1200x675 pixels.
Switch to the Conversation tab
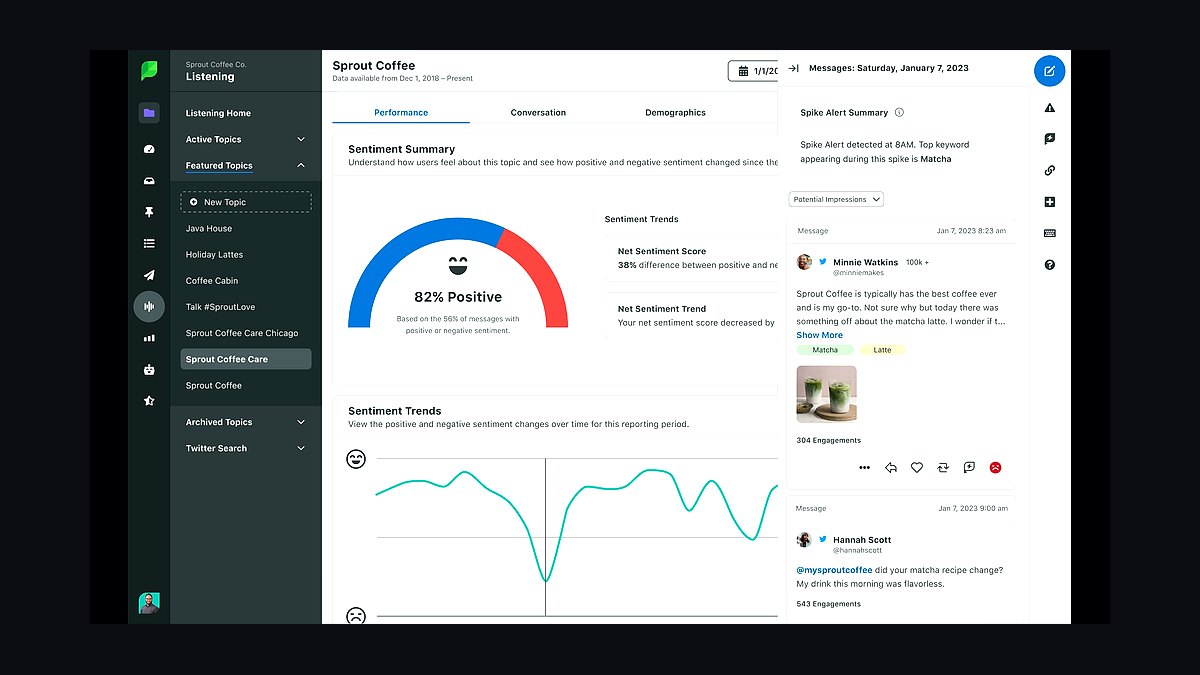click(538, 113)
